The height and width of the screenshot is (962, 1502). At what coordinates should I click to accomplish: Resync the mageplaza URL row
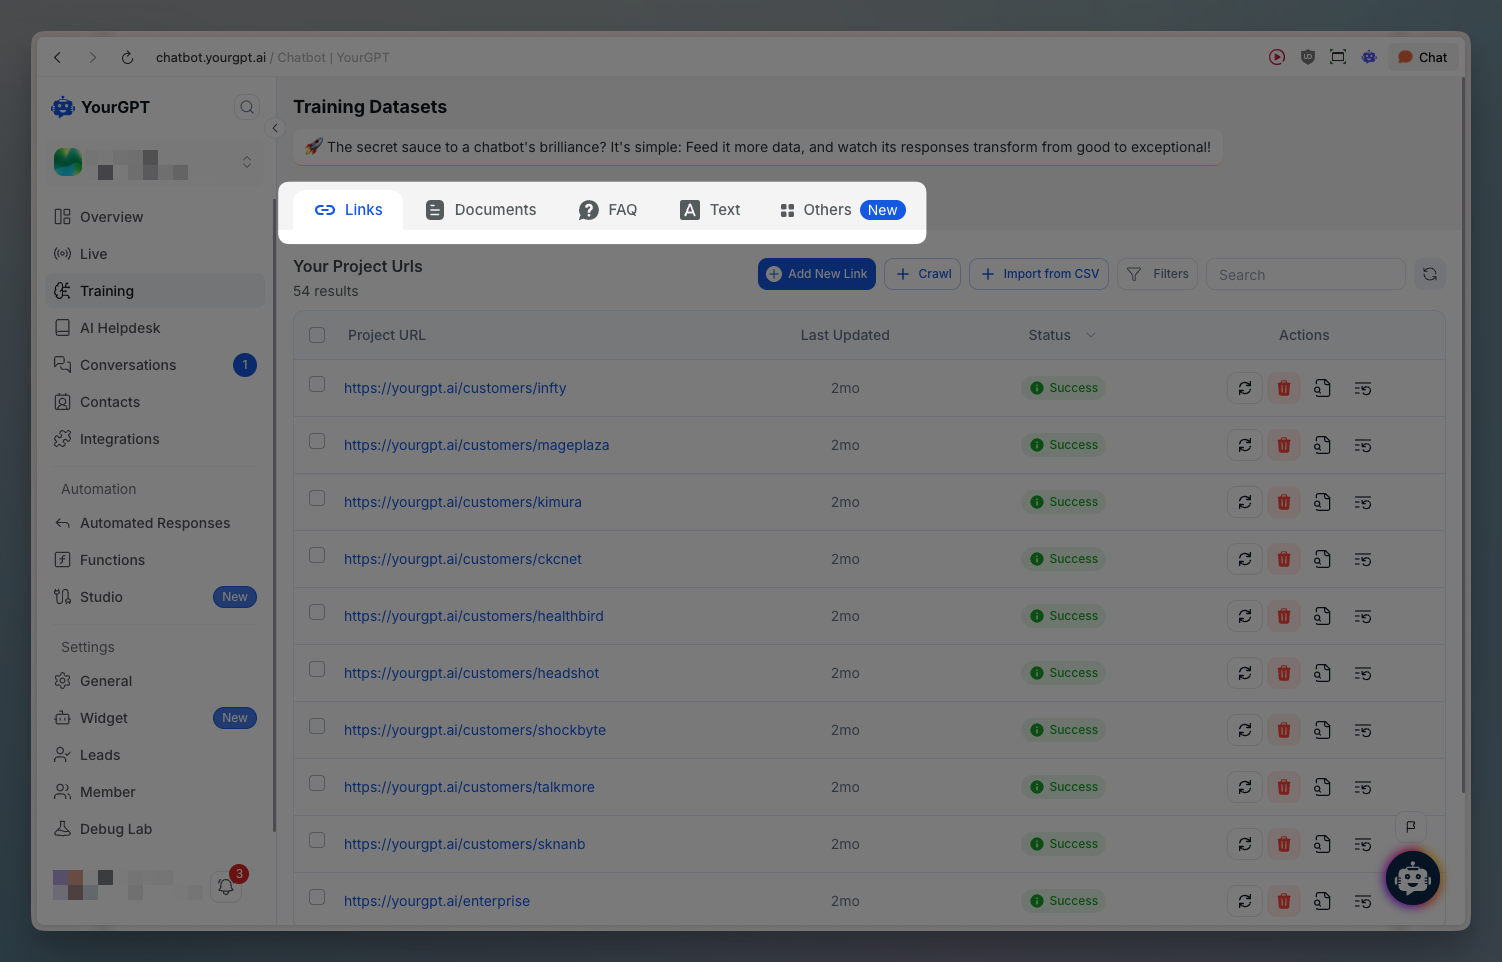(1245, 445)
